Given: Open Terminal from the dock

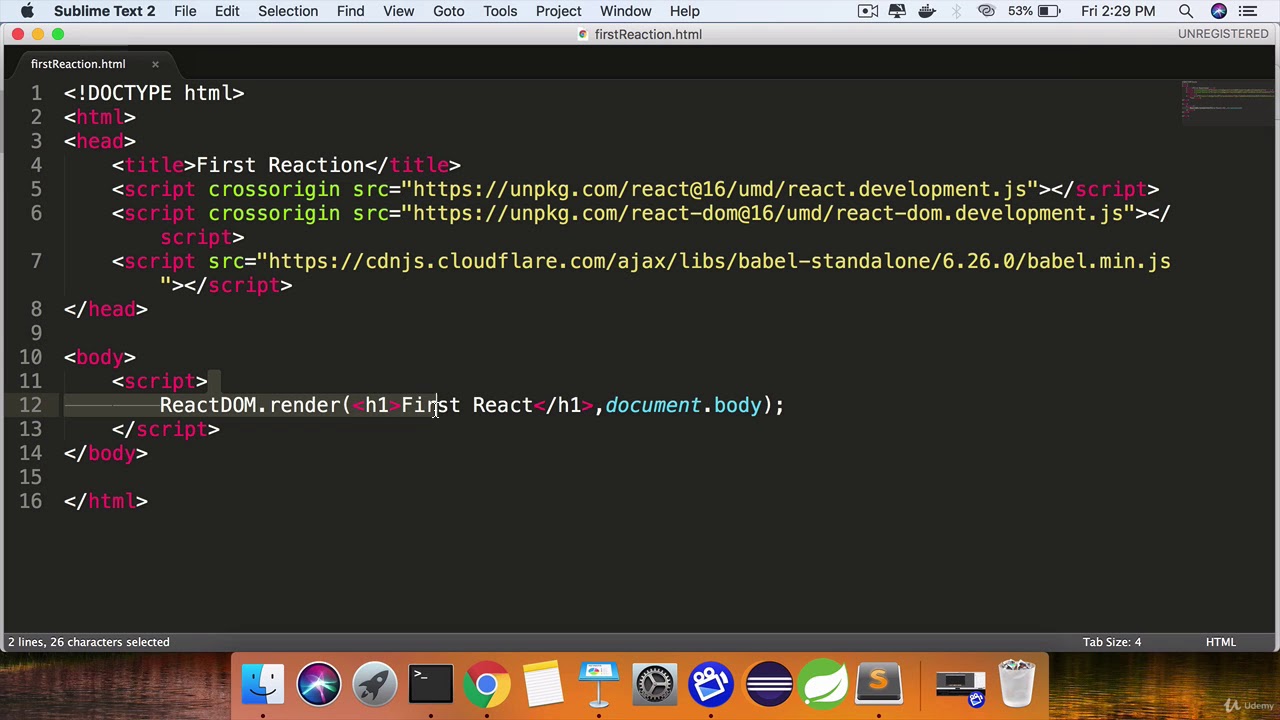Looking at the screenshot, I should point(431,684).
